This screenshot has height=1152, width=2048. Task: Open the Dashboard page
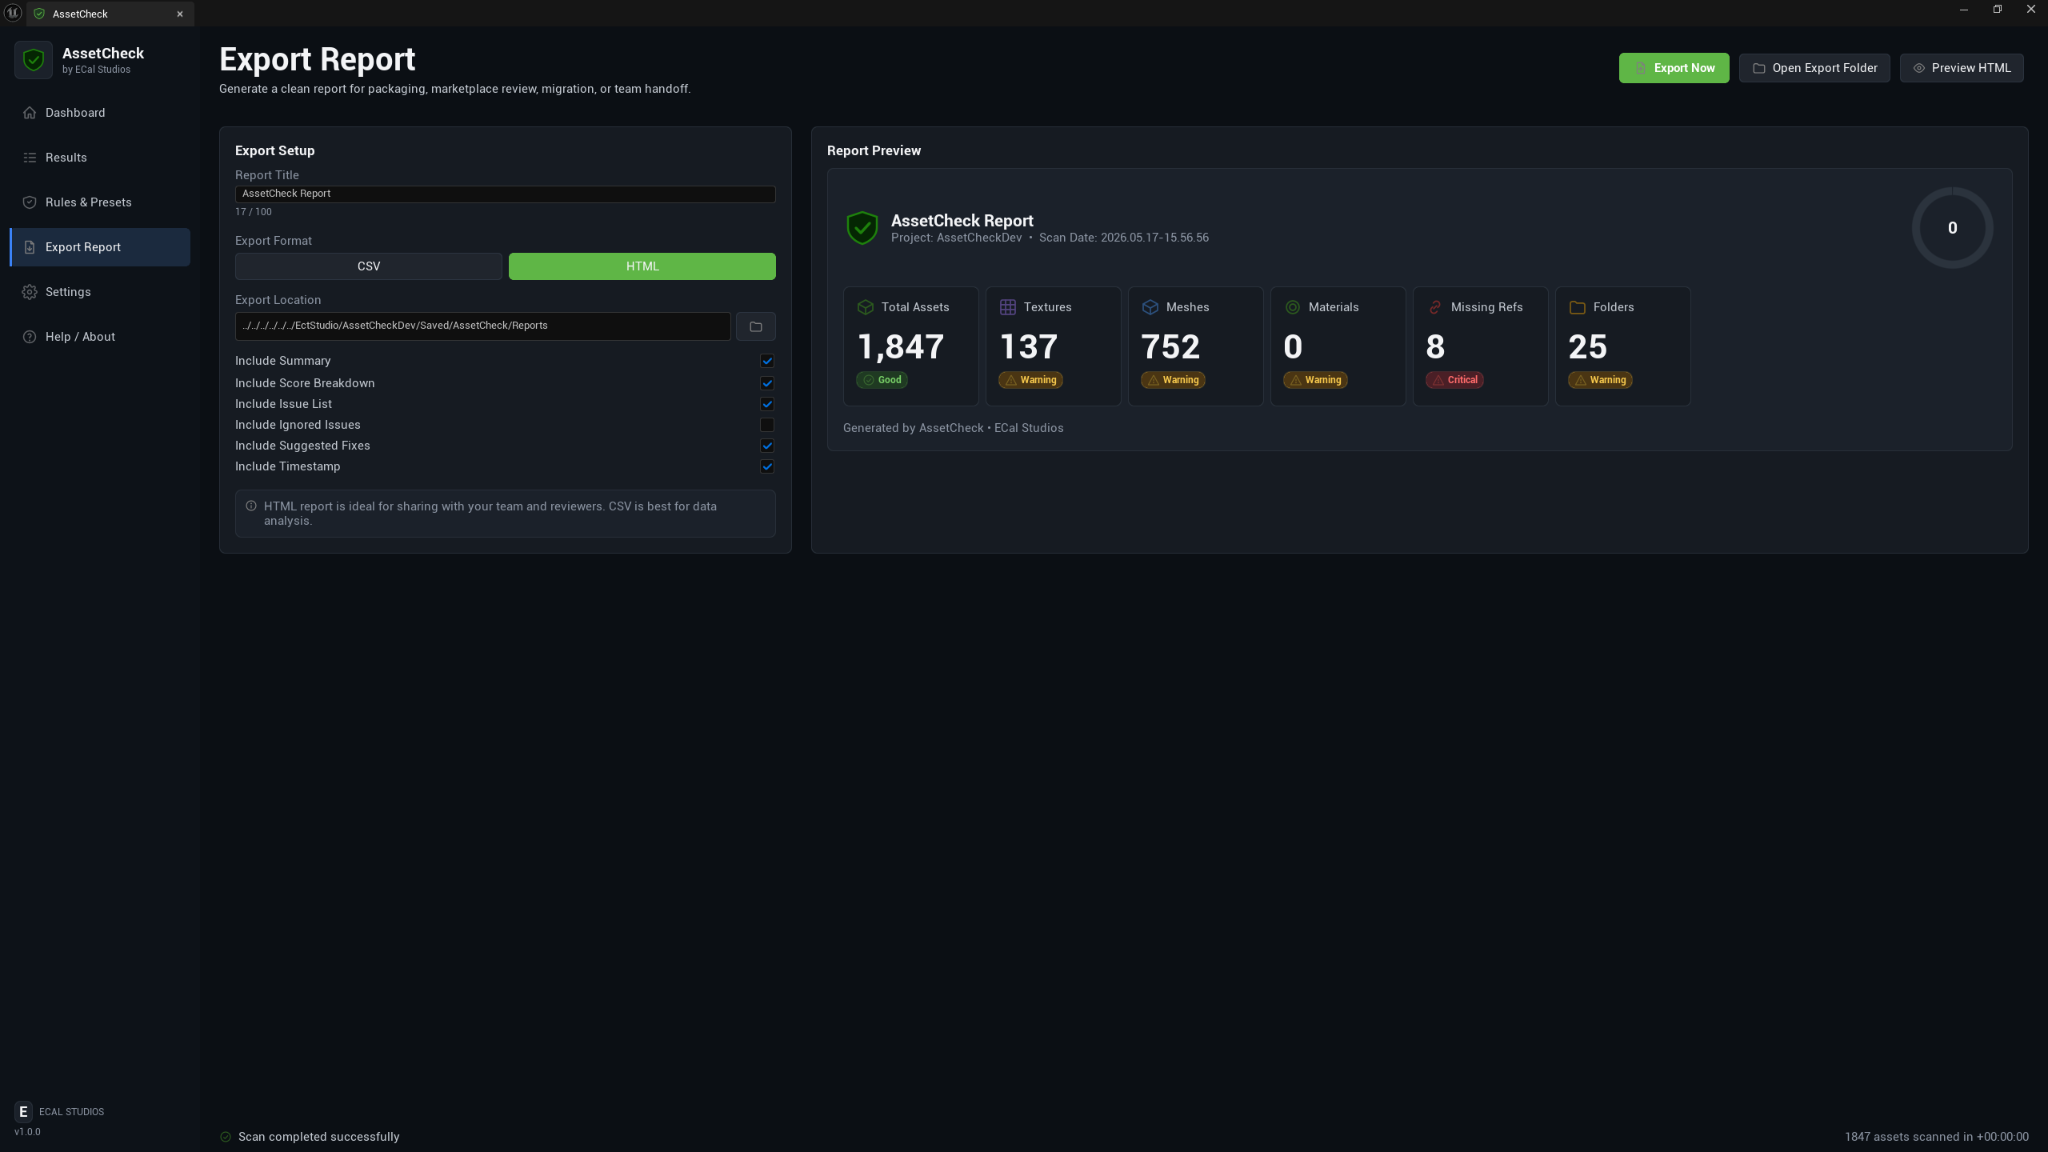(100, 113)
